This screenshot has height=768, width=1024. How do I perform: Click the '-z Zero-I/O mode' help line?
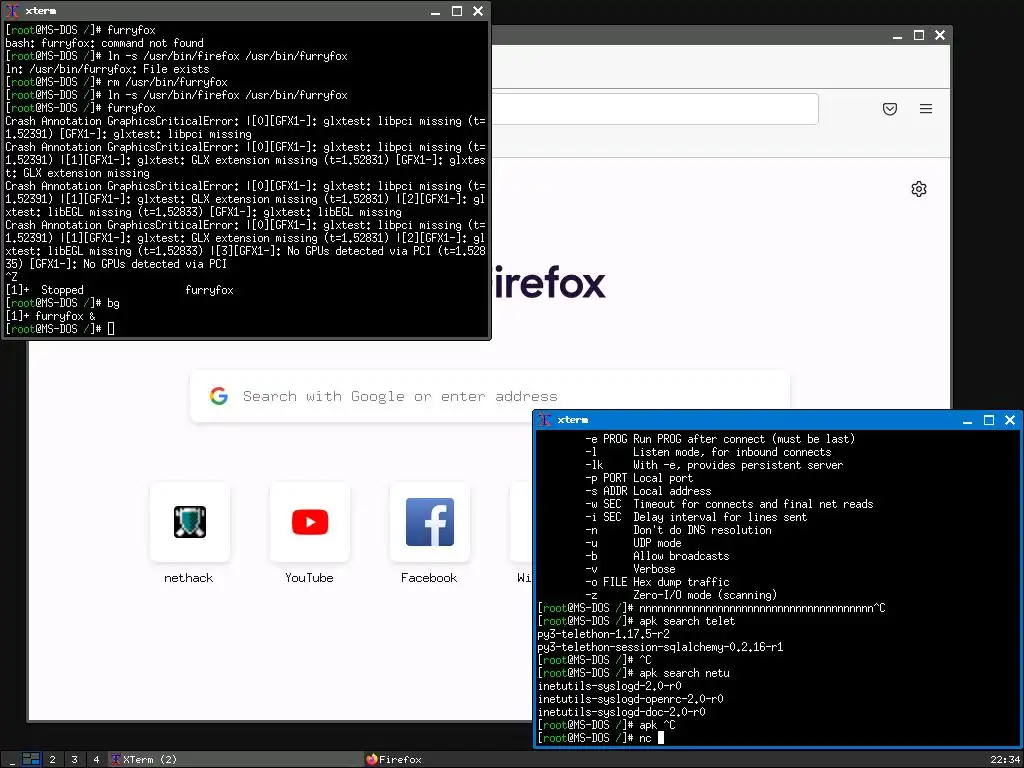(x=681, y=595)
